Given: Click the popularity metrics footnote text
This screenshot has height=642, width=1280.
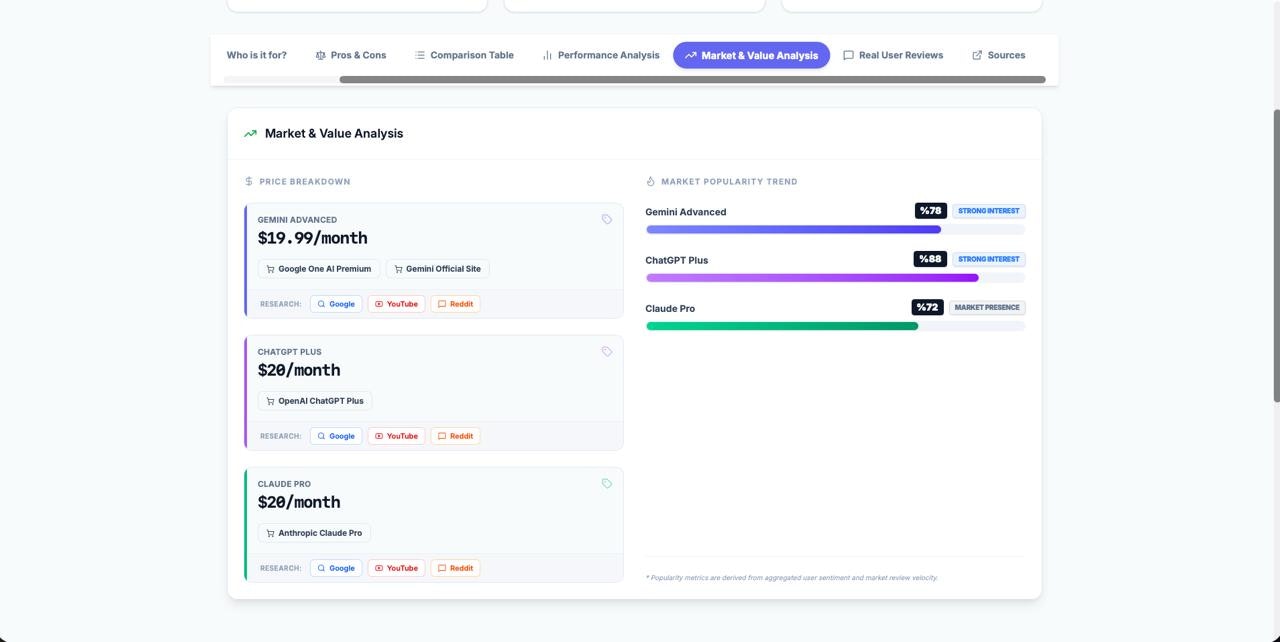Looking at the screenshot, I should (792, 578).
